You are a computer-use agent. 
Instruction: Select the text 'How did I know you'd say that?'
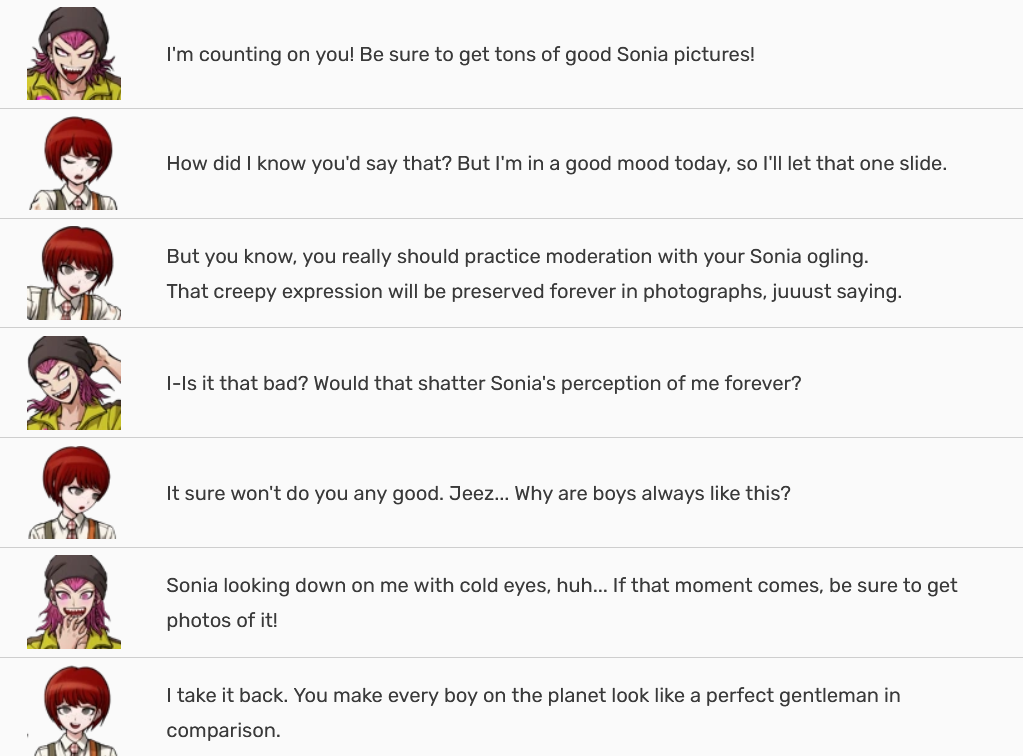(x=309, y=163)
